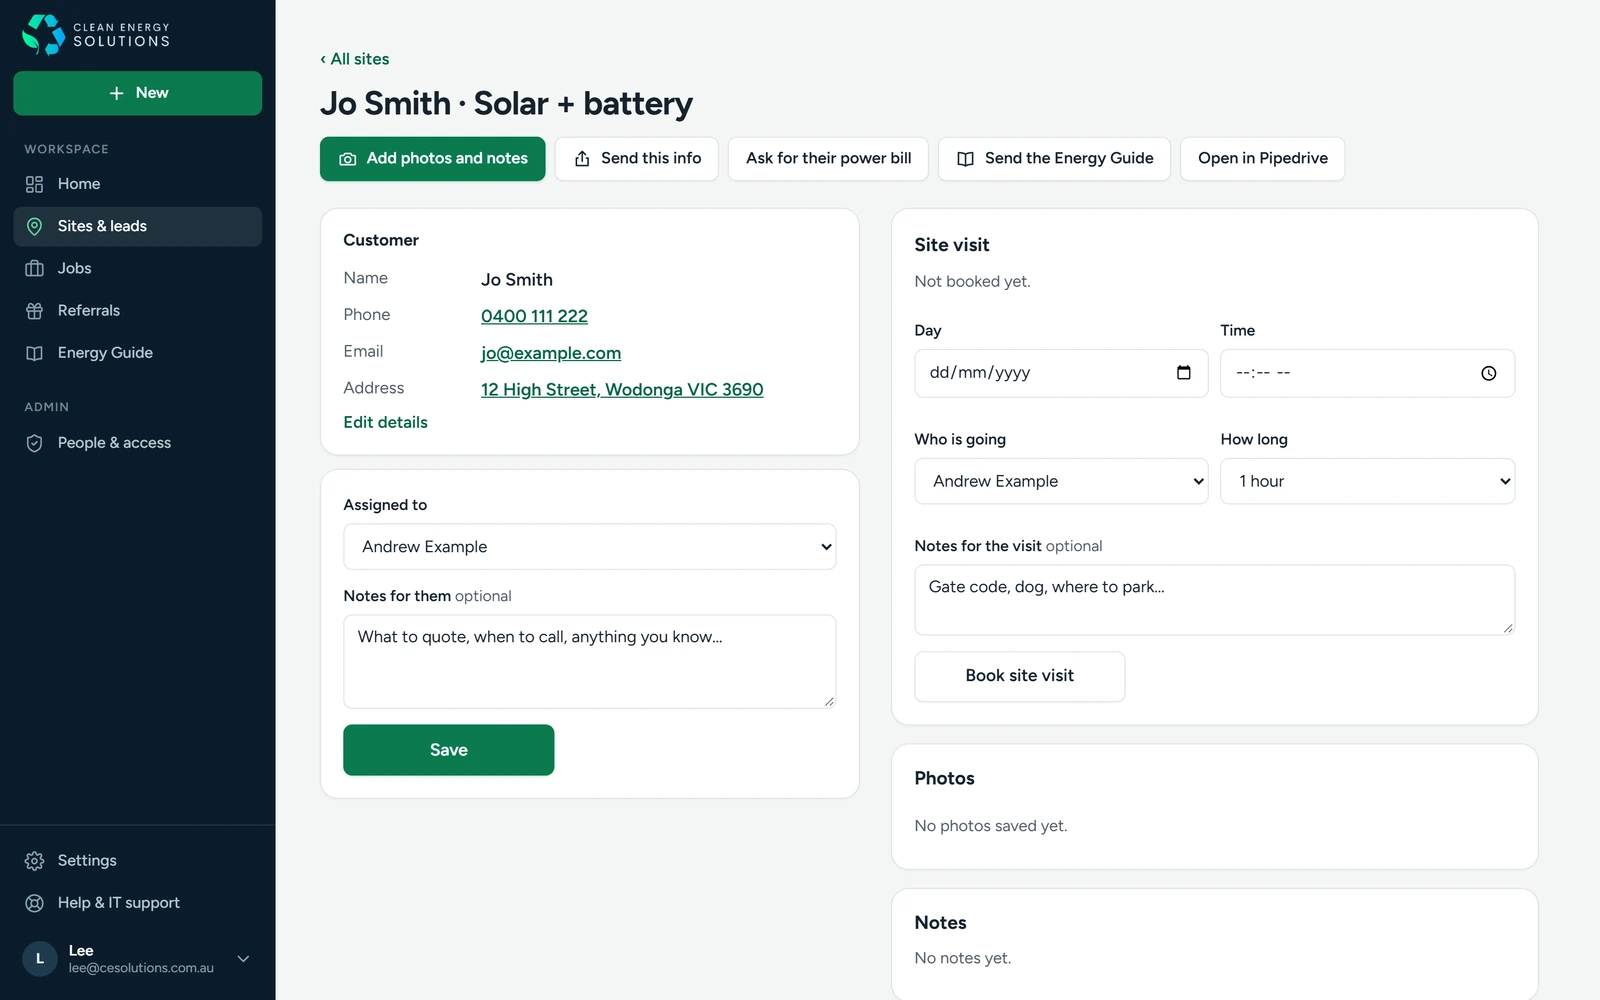Click the Day date input field
This screenshot has height=1000, width=1600.
click(1061, 373)
